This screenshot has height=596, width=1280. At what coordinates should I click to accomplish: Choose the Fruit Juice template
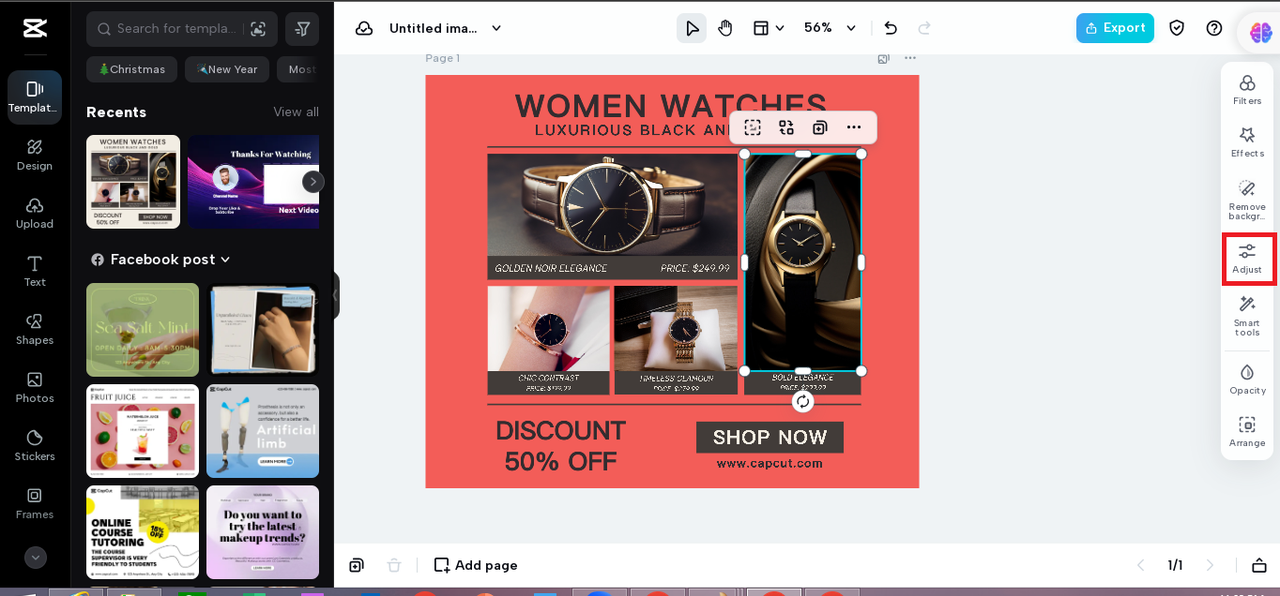pos(142,431)
